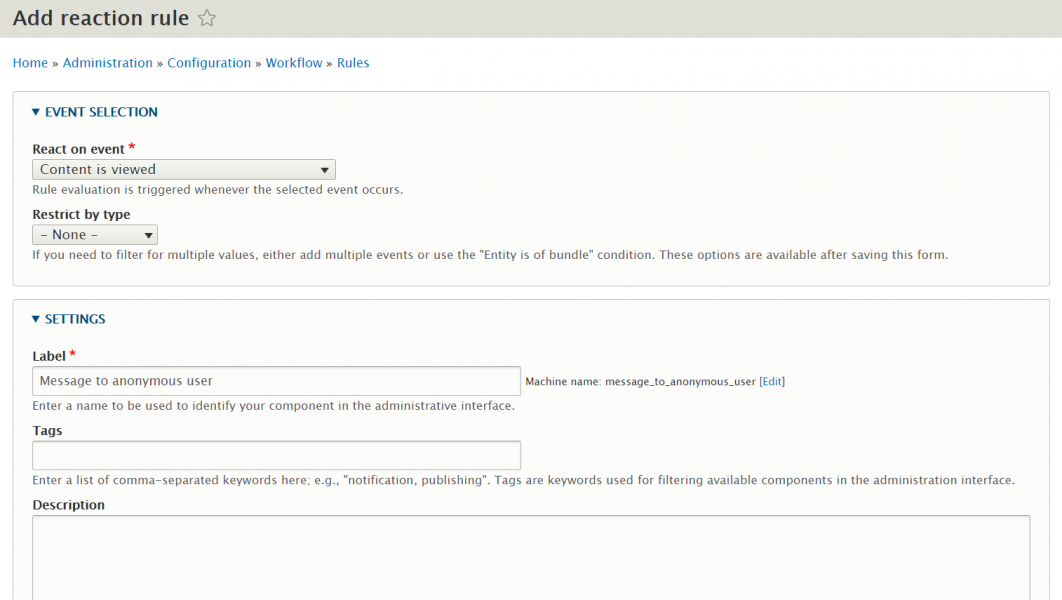Click inside the Label text field
Image resolution: width=1062 pixels, height=600 pixels.
click(276, 381)
